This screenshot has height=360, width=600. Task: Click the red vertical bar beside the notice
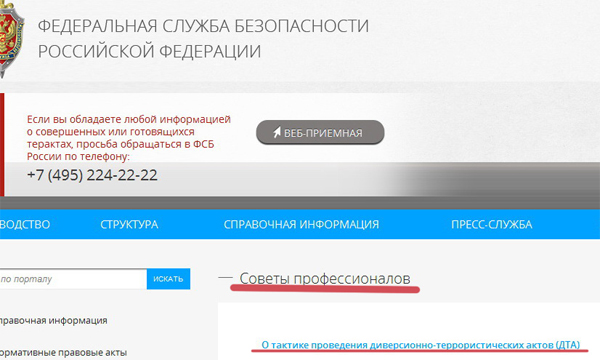pos(2,145)
